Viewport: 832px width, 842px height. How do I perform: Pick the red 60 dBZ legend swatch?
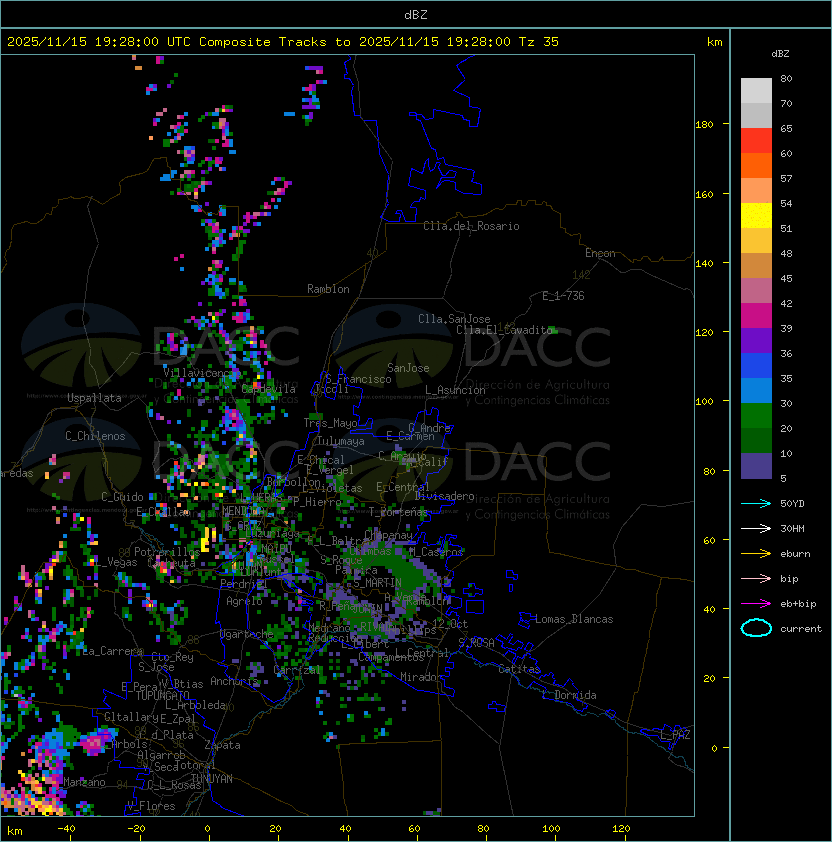[756, 141]
